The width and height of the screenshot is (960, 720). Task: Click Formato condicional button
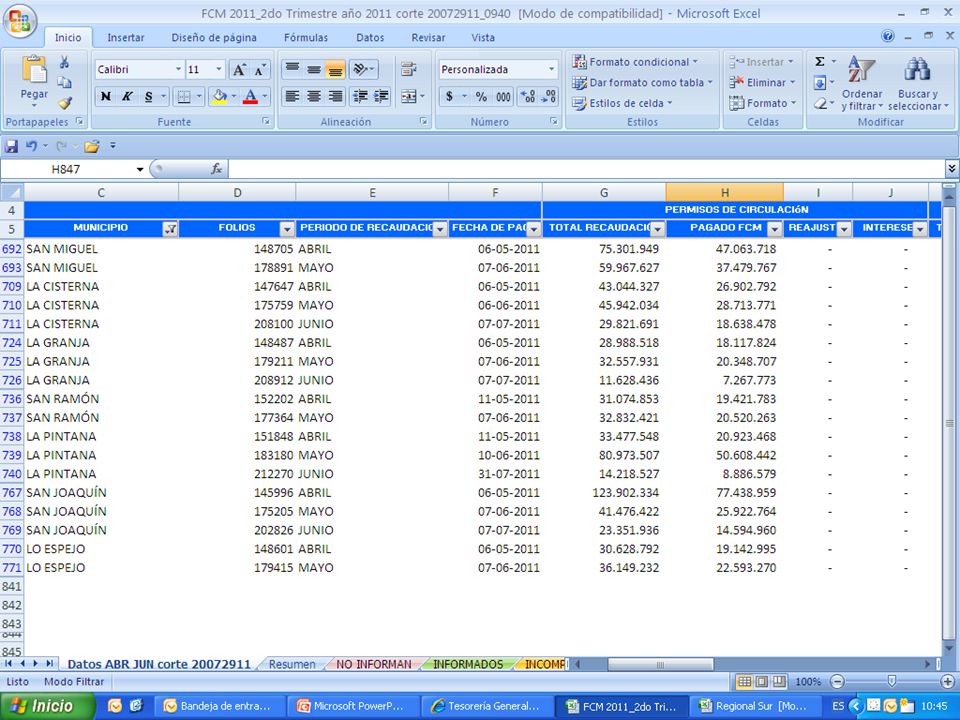636,62
